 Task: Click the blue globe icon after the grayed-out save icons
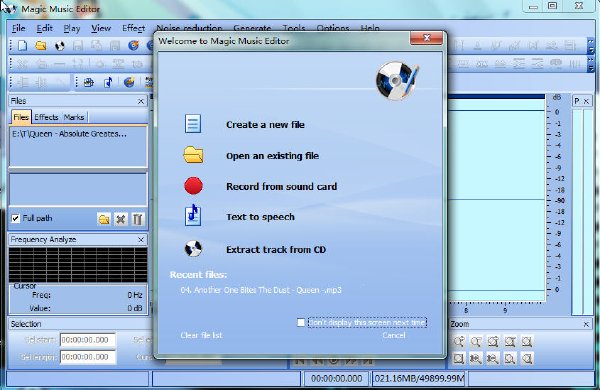(133, 46)
